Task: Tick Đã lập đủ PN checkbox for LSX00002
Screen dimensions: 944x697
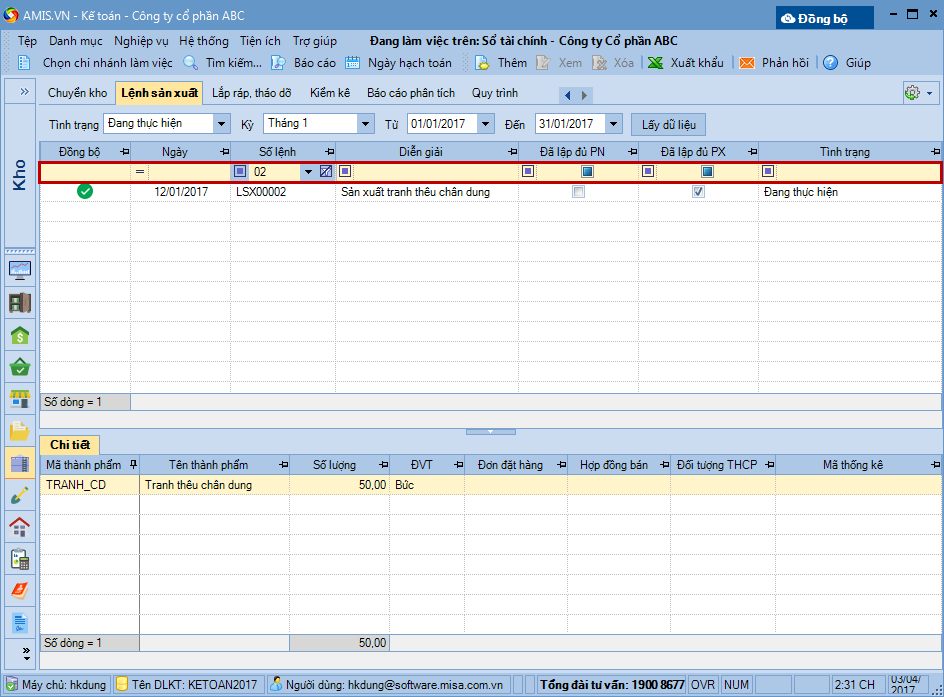Action: tap(578, 192)
